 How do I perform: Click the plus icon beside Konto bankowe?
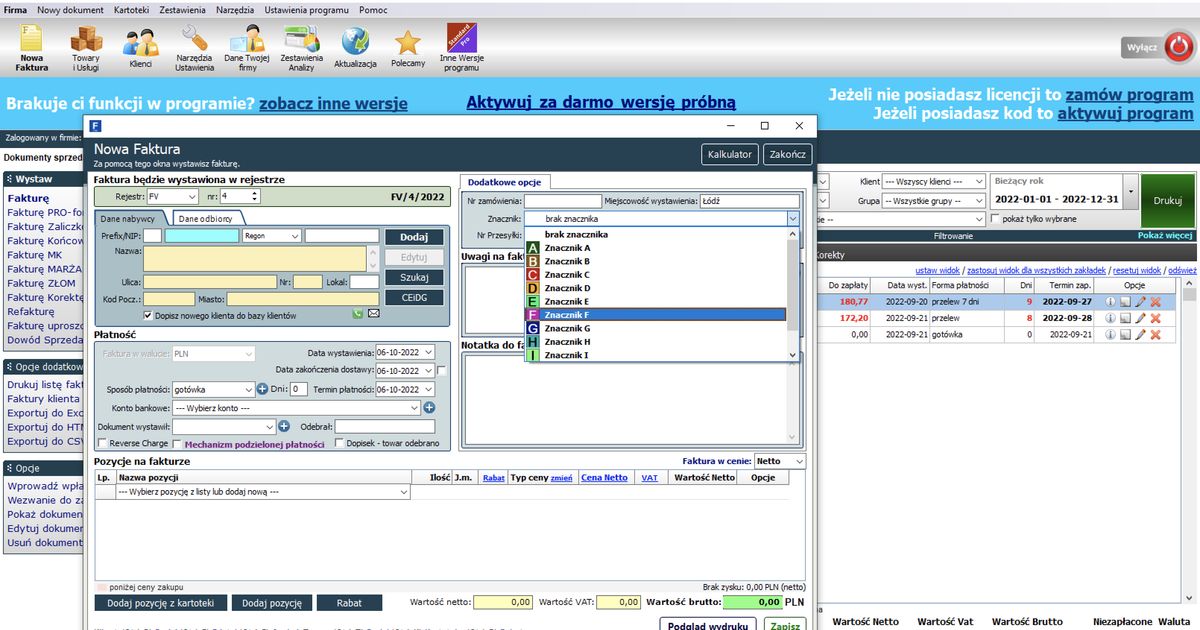click(429, 408)
